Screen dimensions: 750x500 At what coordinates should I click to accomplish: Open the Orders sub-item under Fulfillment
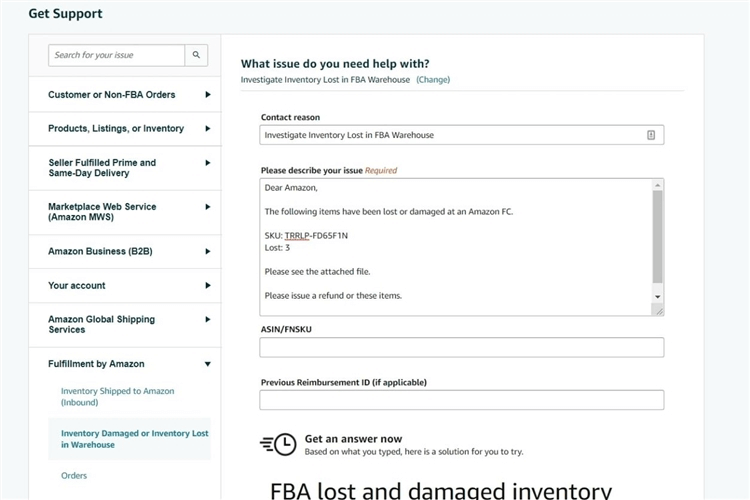pyautogui.click(x=74, y=476)
